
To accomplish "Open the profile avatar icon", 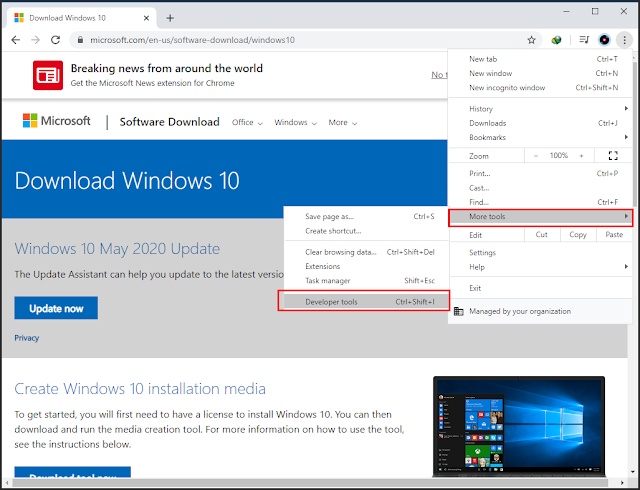I will 604,40.
